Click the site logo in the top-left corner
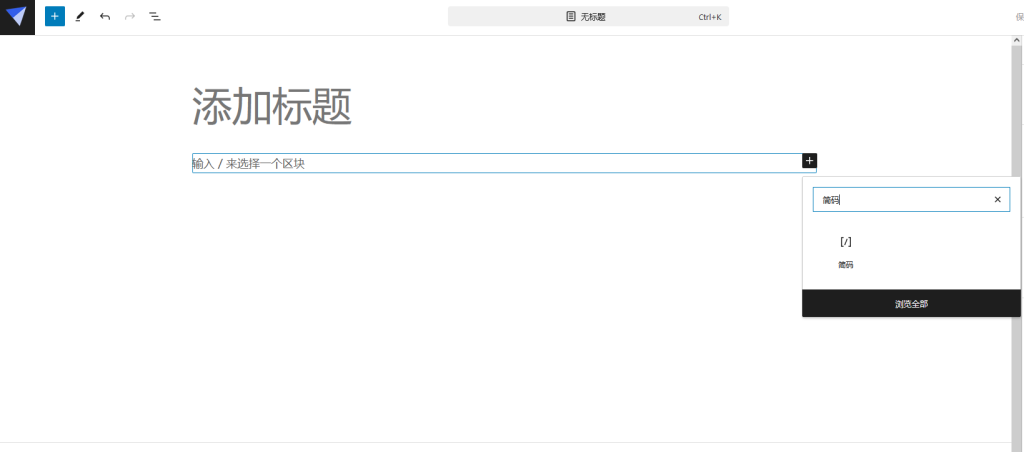The height and width of the screenshot is (452, 1024). [17, 17]
